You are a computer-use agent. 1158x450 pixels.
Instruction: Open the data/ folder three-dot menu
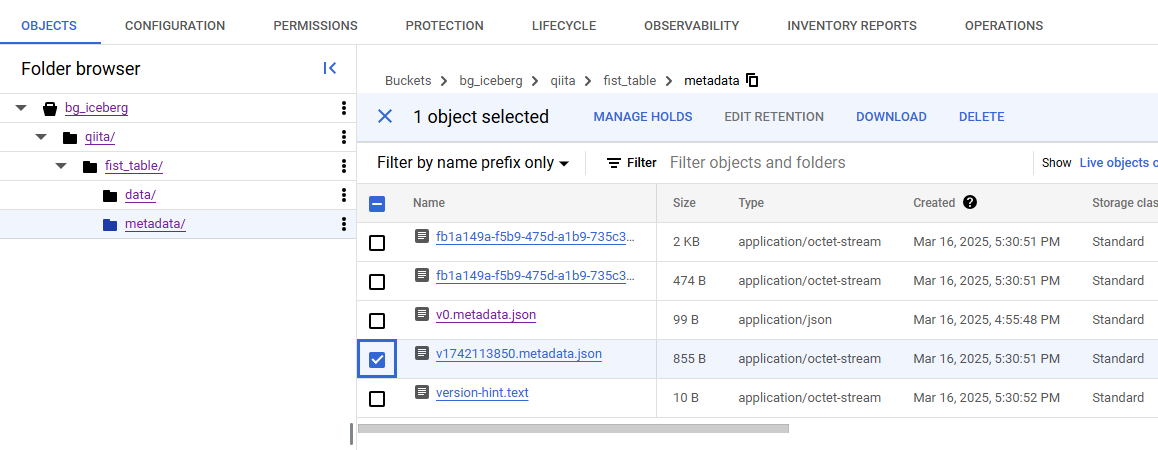click(344, 195)
